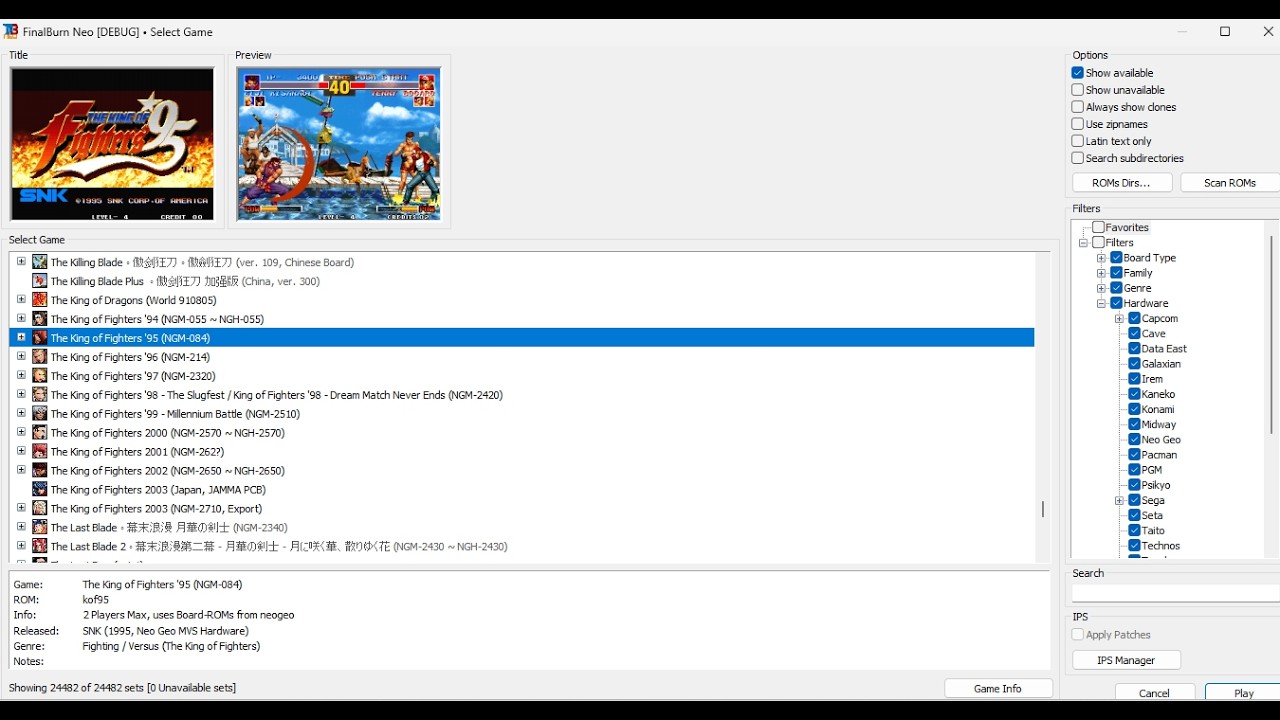Click King of Fighters '97 game icon
This screenshot has height=720, width=1280.
coord(40,376)
